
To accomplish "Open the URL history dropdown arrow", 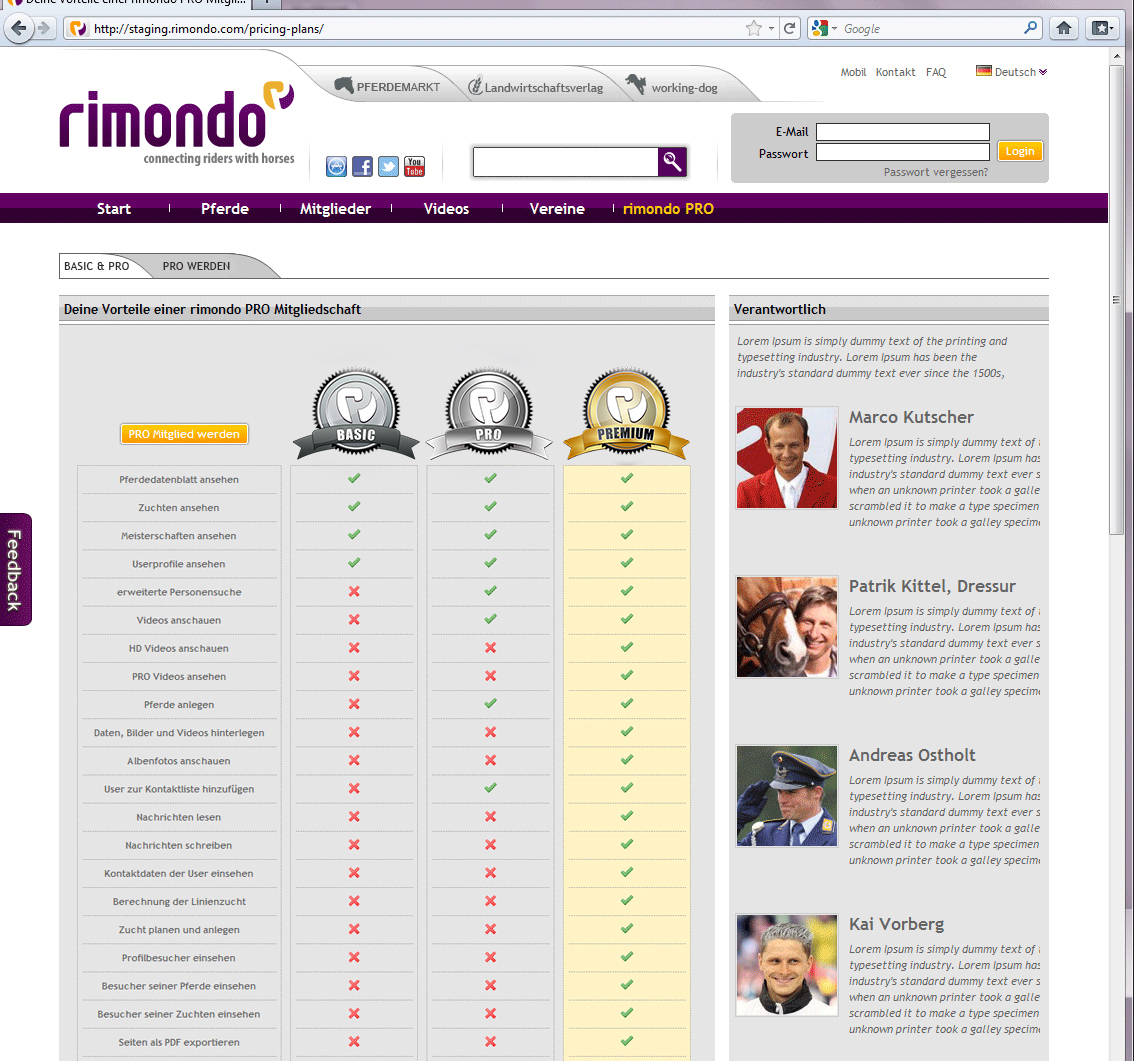I will point(771,29).
